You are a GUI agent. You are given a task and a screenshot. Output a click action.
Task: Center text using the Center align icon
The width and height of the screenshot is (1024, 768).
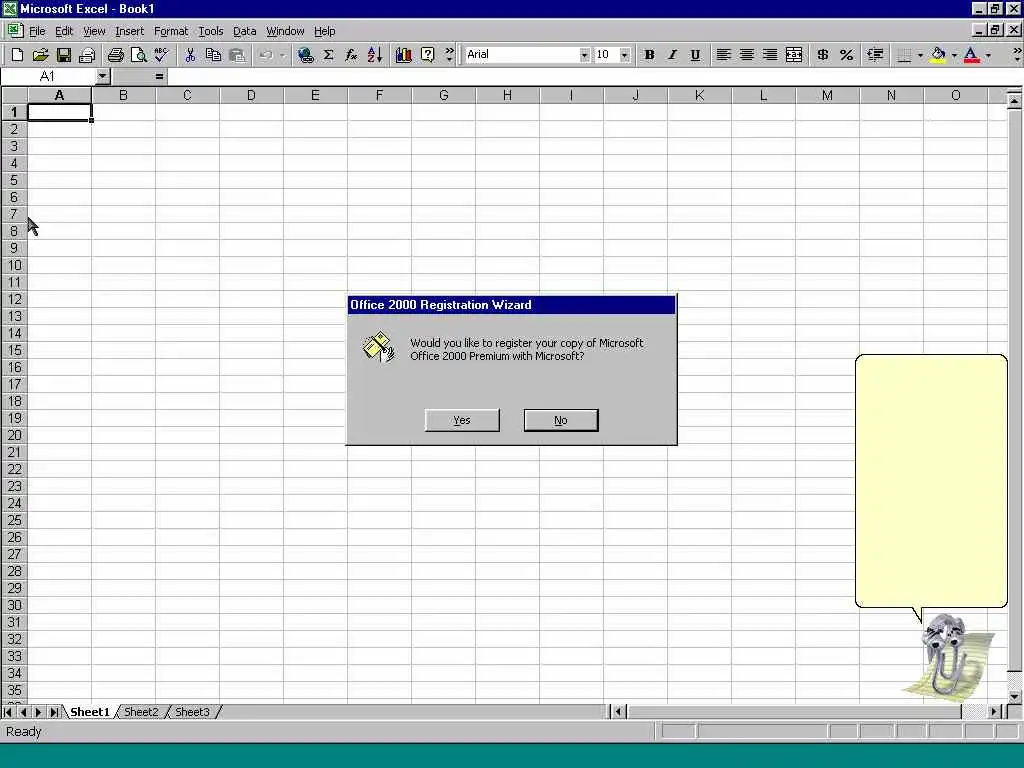pyautogui.click(x=746, y=55)
